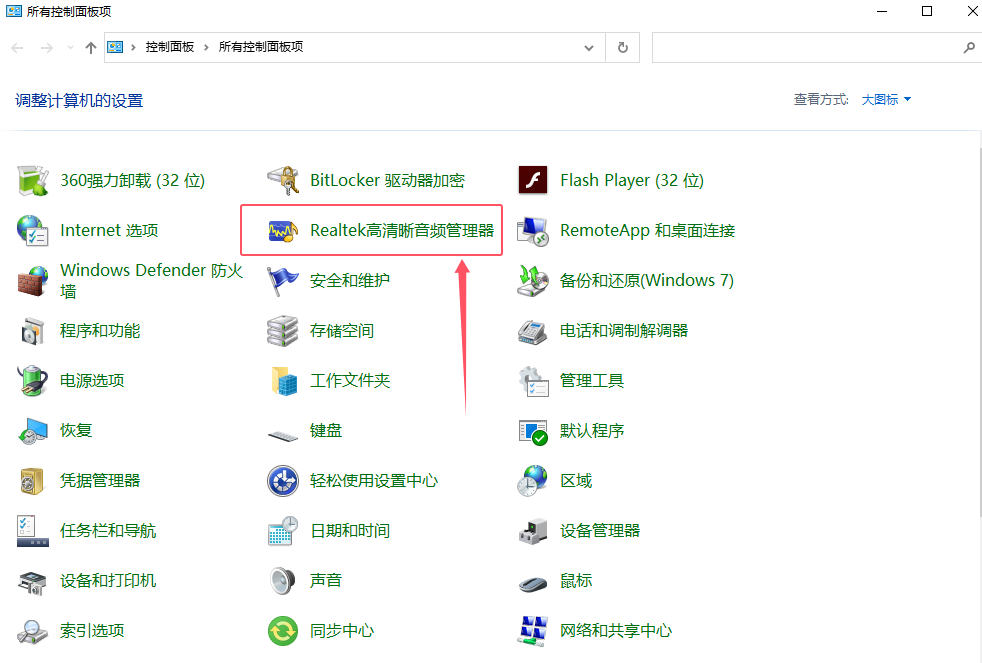This screenshot has height=663, width=982.
Task: Open the 同步中心 green icon
Action: 283,631
